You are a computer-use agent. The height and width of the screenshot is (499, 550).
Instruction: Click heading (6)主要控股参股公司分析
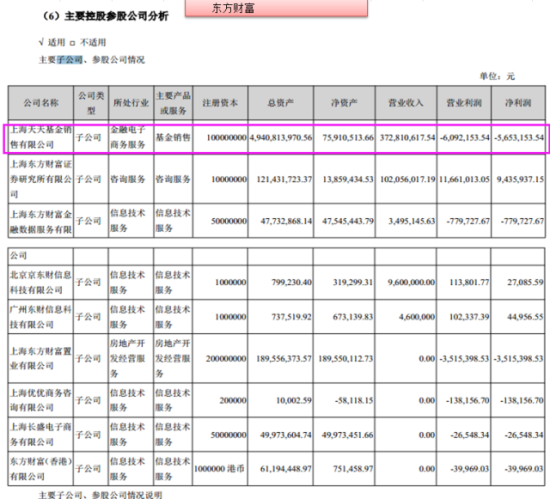[105, 16]
